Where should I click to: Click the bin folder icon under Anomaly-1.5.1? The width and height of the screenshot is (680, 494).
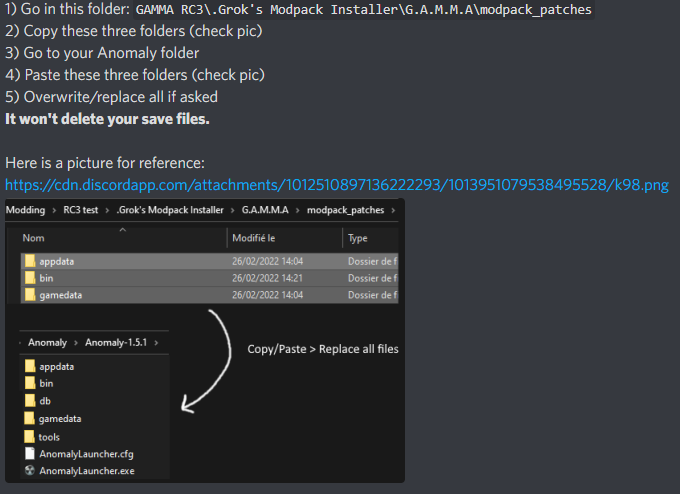(x=30, y=383)
